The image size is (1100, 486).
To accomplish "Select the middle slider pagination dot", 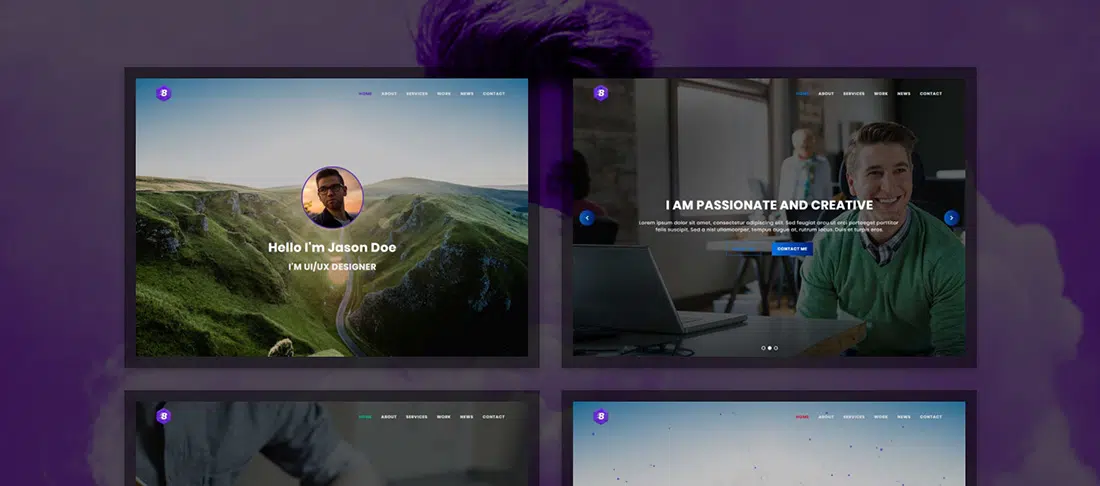I will coord(769,348).
